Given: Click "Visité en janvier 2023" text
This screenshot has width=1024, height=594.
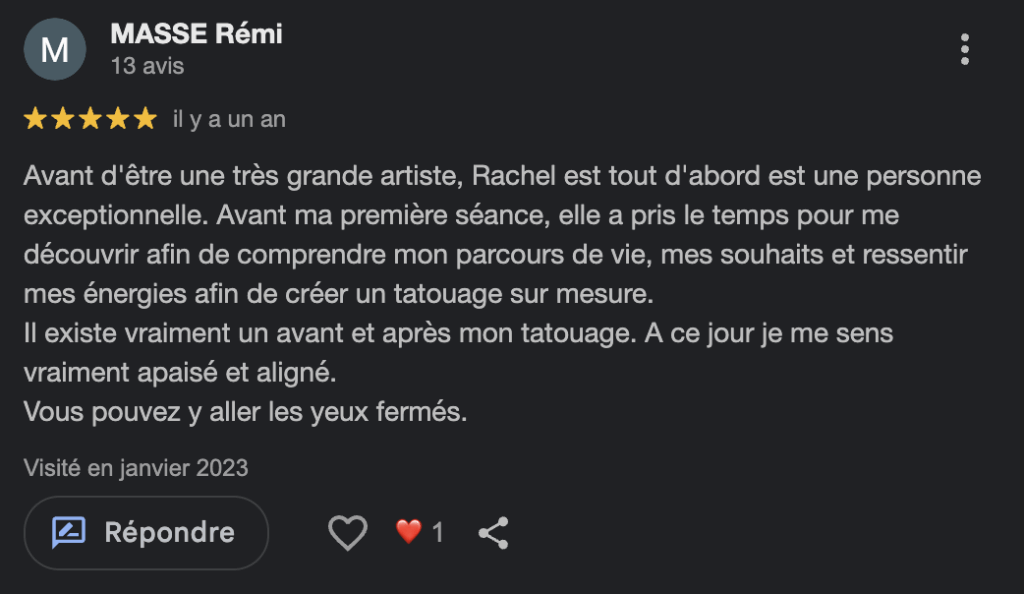Looking at the screenshot, I should click(135, 467).
